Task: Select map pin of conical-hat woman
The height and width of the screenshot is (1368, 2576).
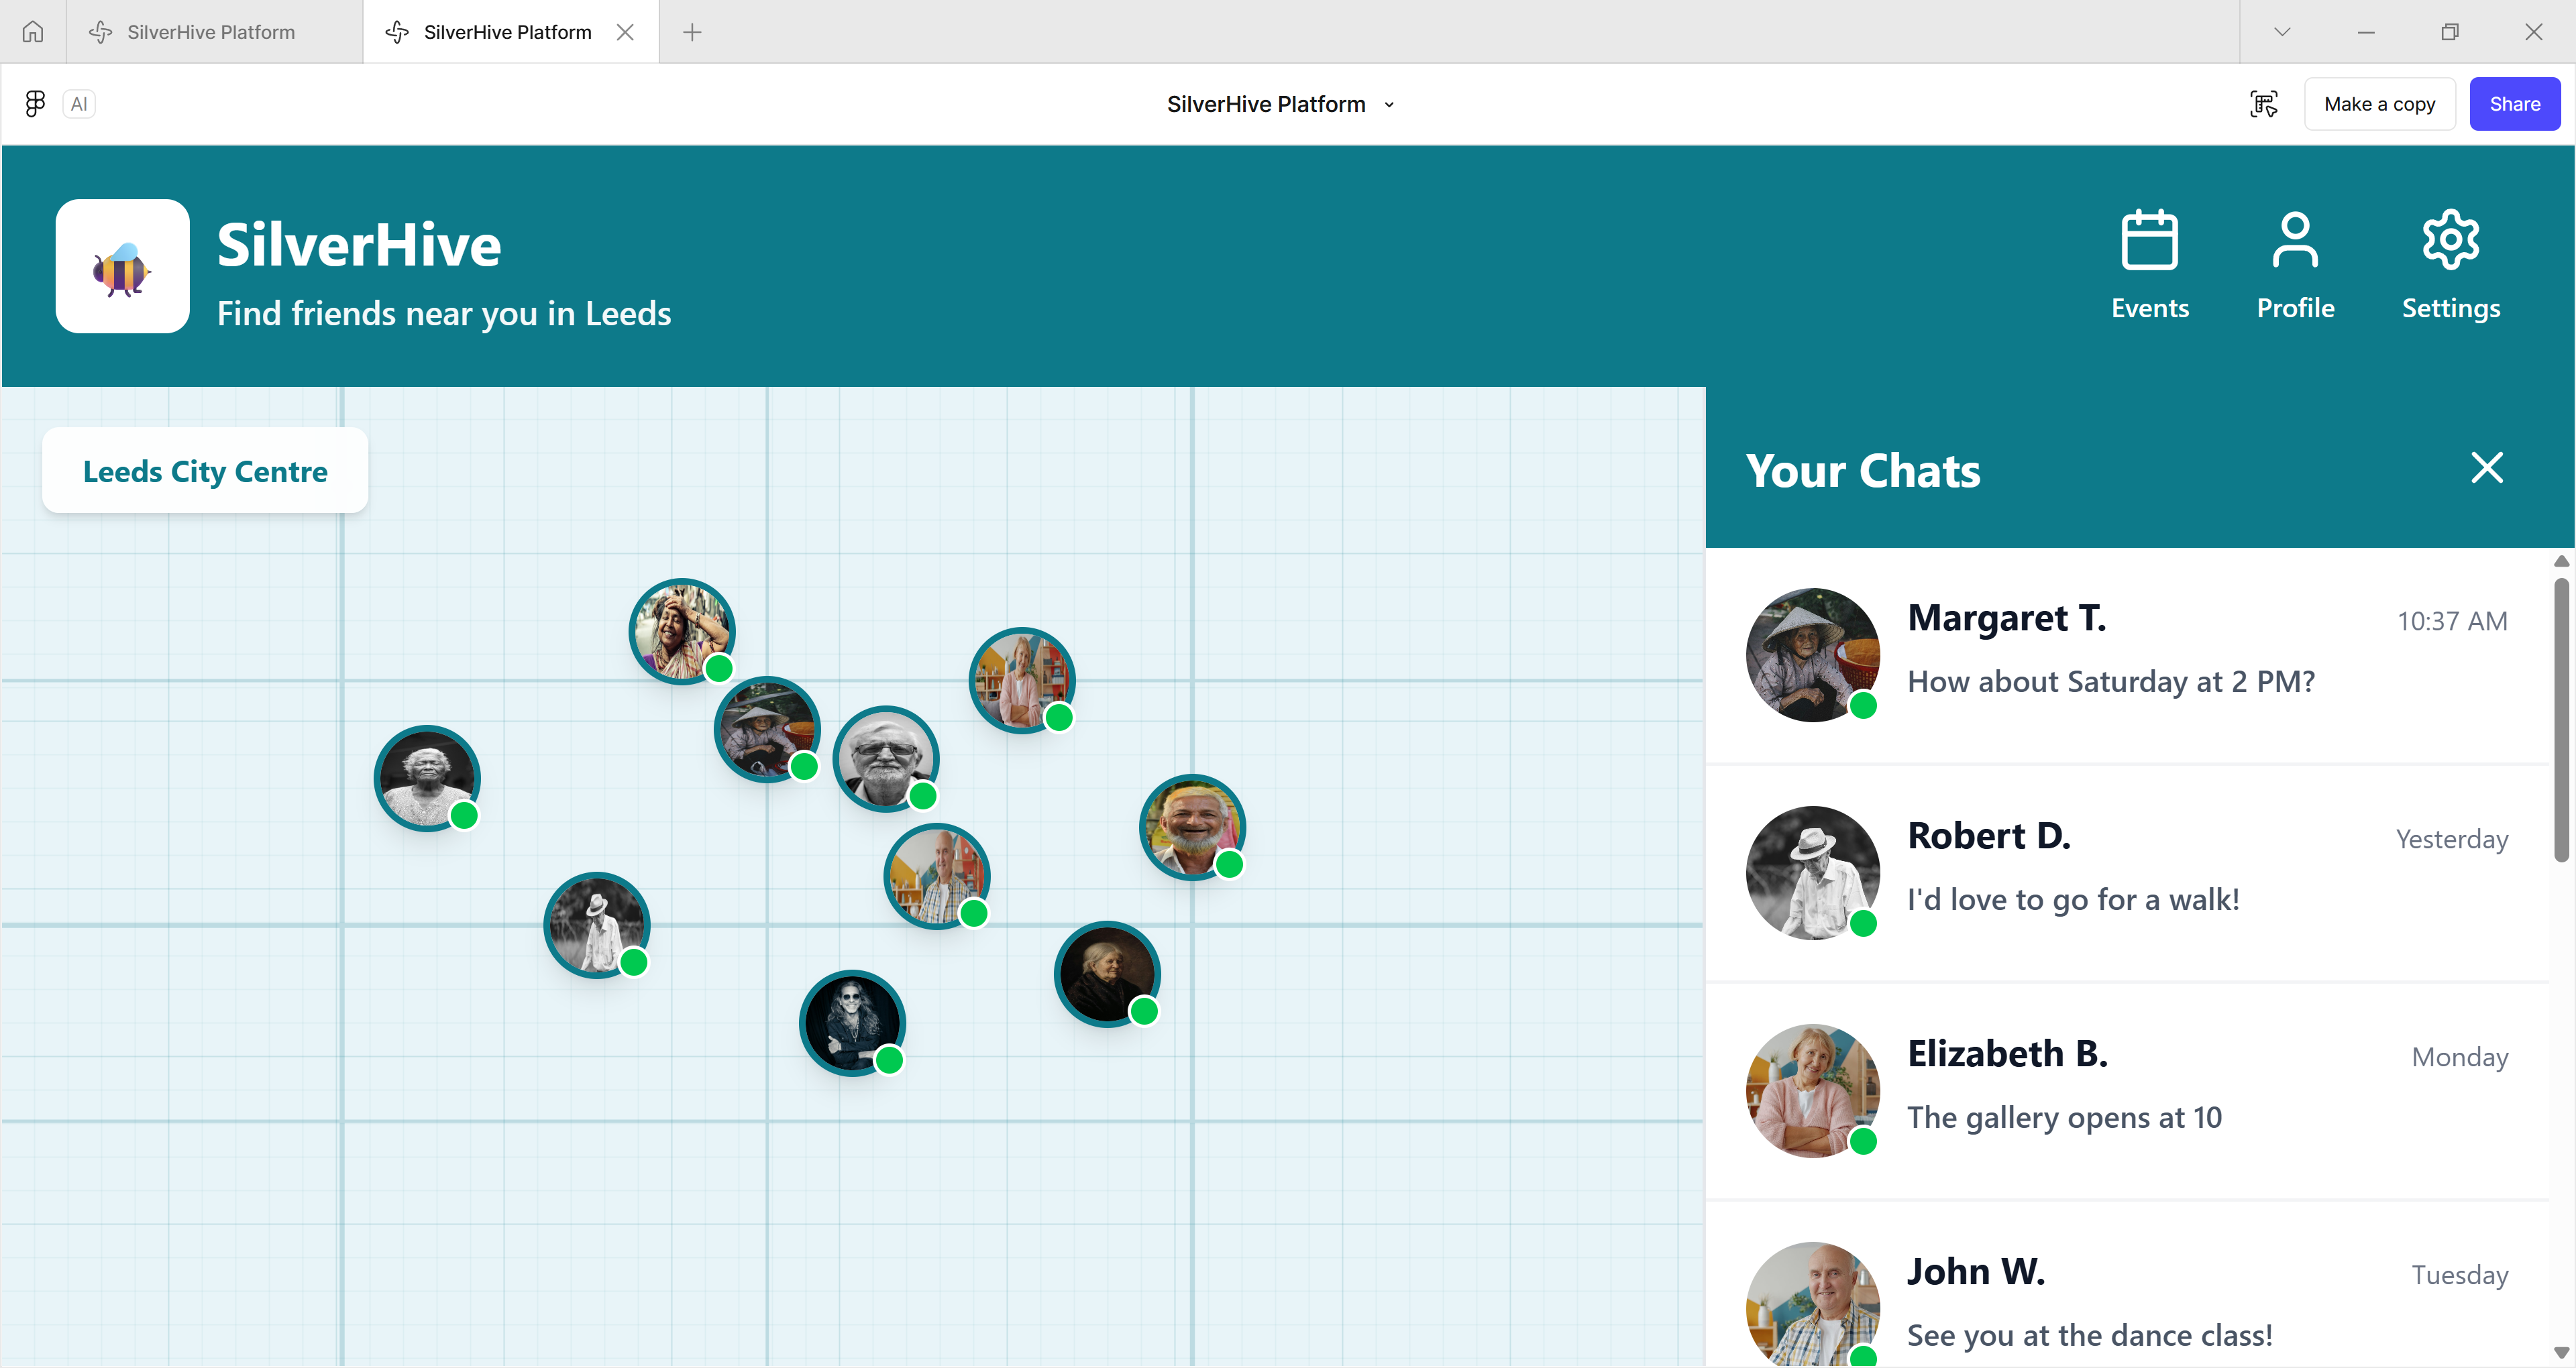Action: 767,730
